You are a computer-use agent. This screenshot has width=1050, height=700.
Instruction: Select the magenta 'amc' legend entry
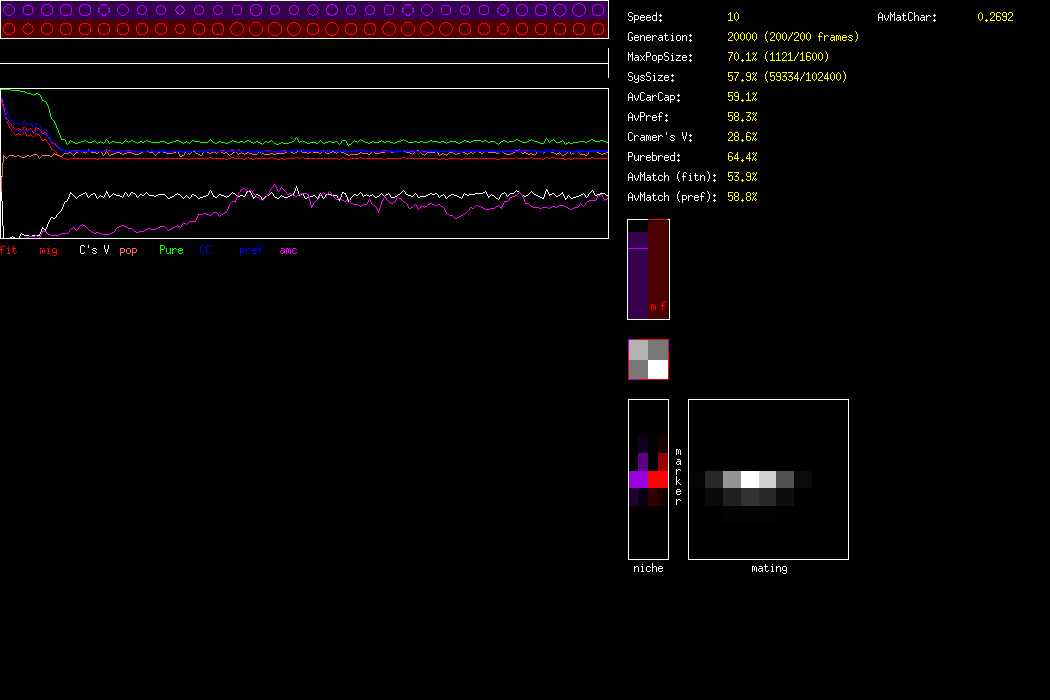click(x=288, y=250)
